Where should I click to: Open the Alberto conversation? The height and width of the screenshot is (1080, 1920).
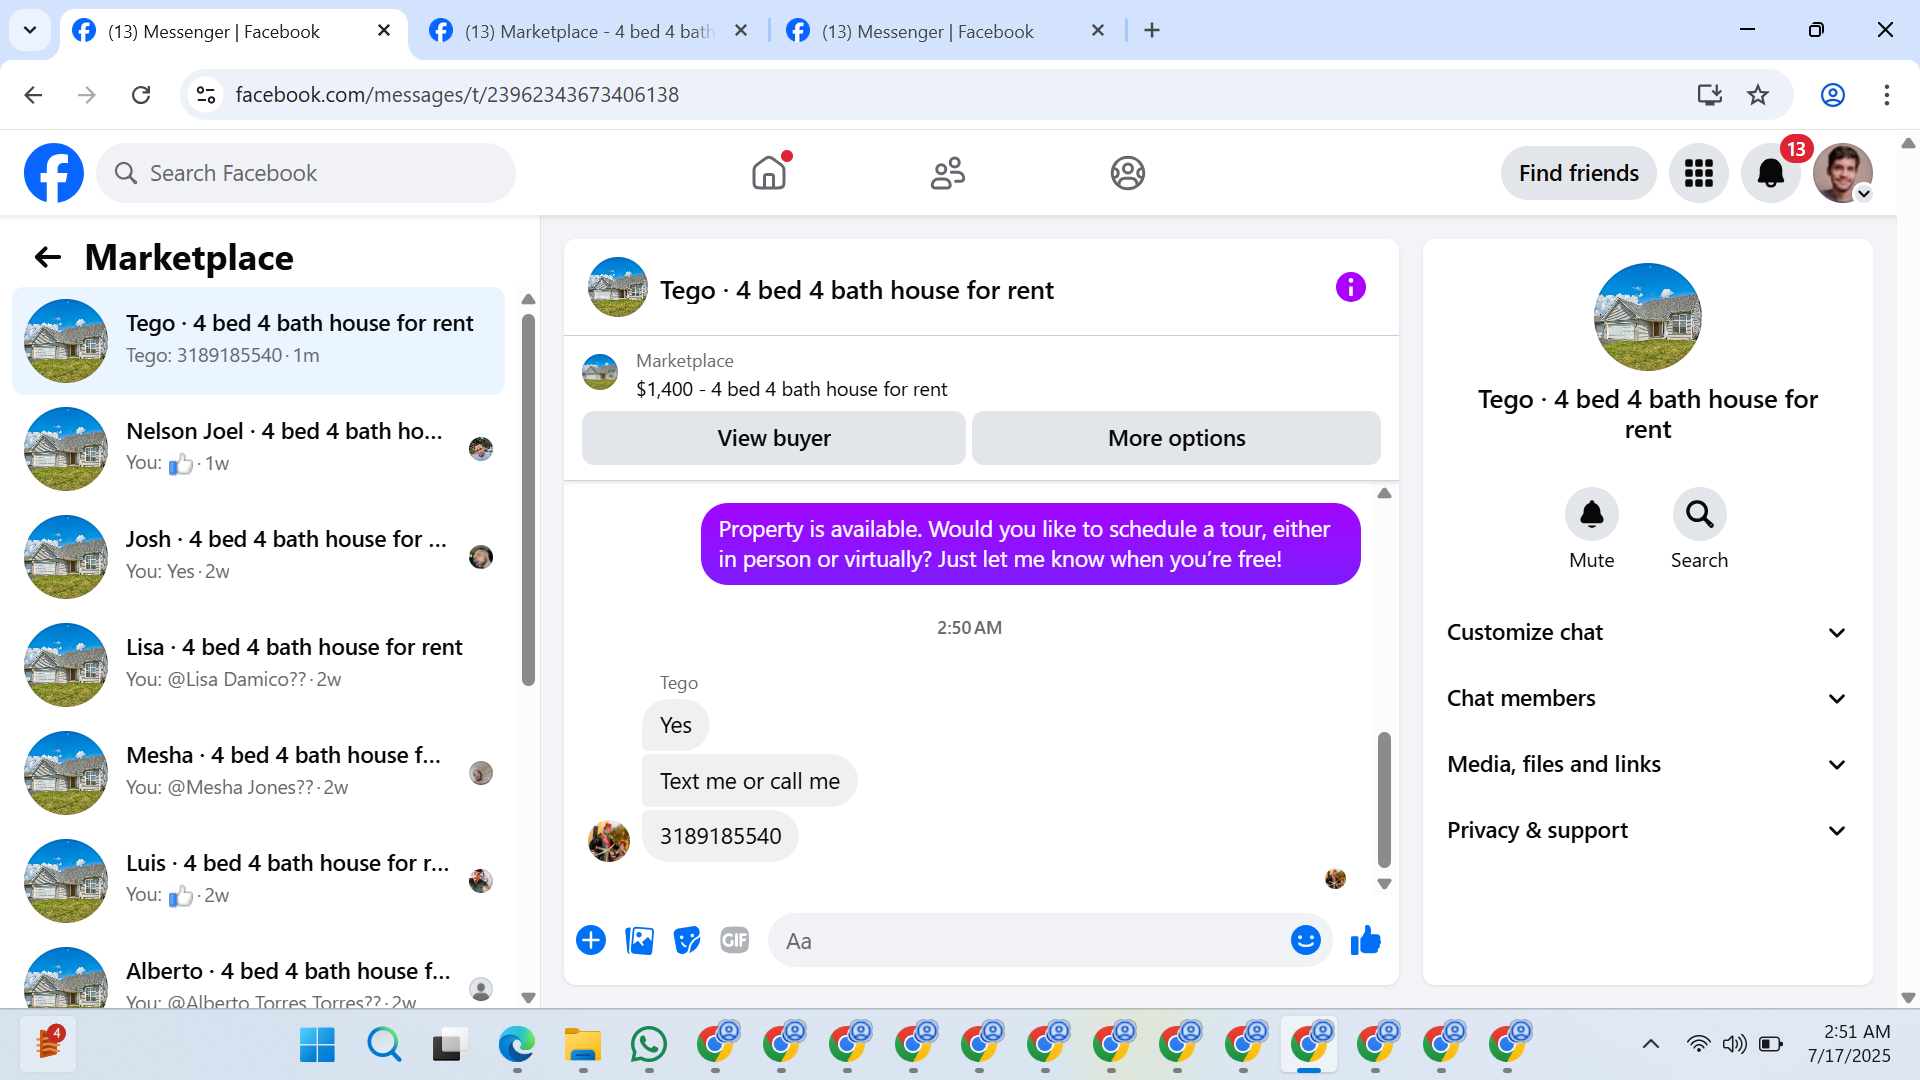pos(258,973)
